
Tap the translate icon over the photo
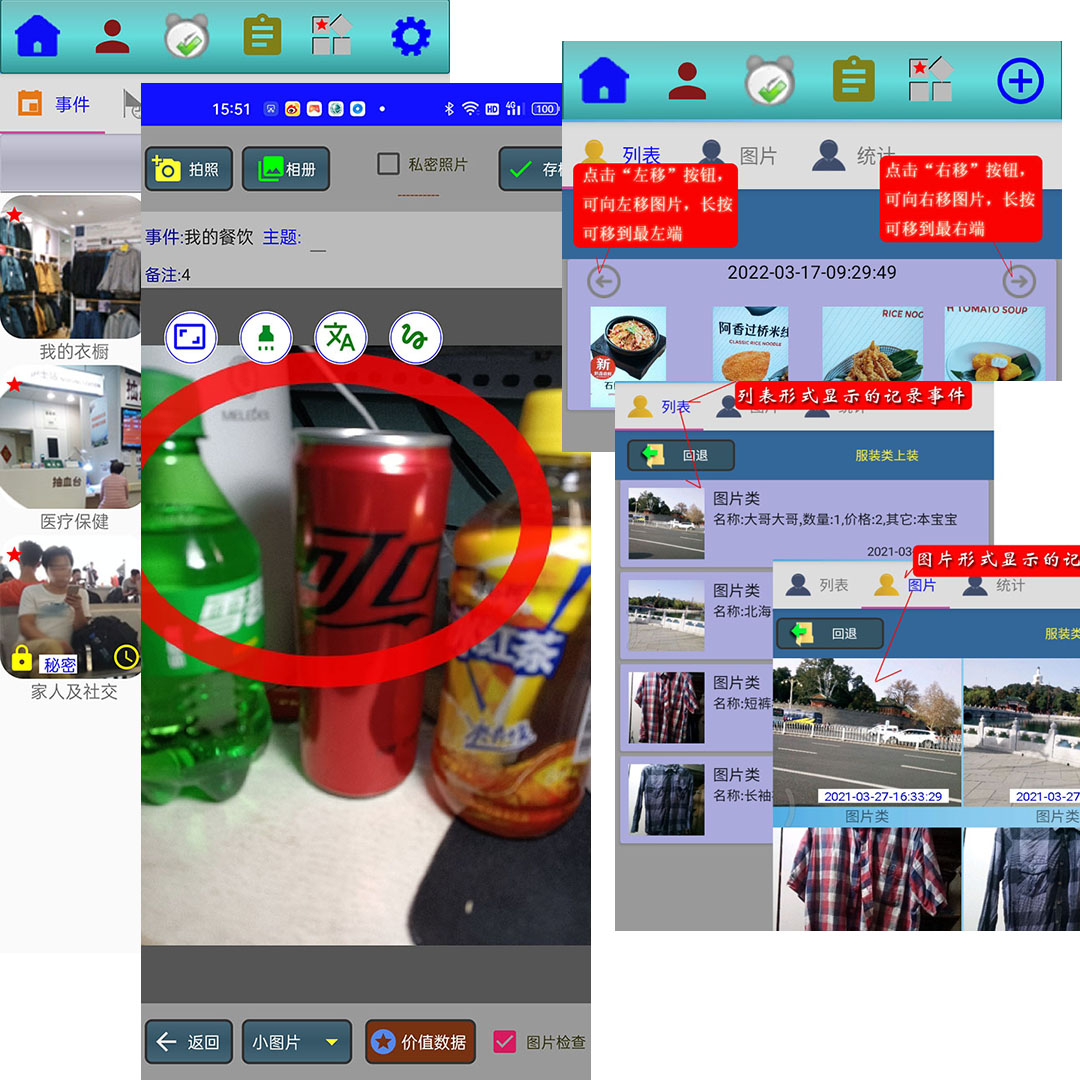pyautogui.click(x=341, y=337)
